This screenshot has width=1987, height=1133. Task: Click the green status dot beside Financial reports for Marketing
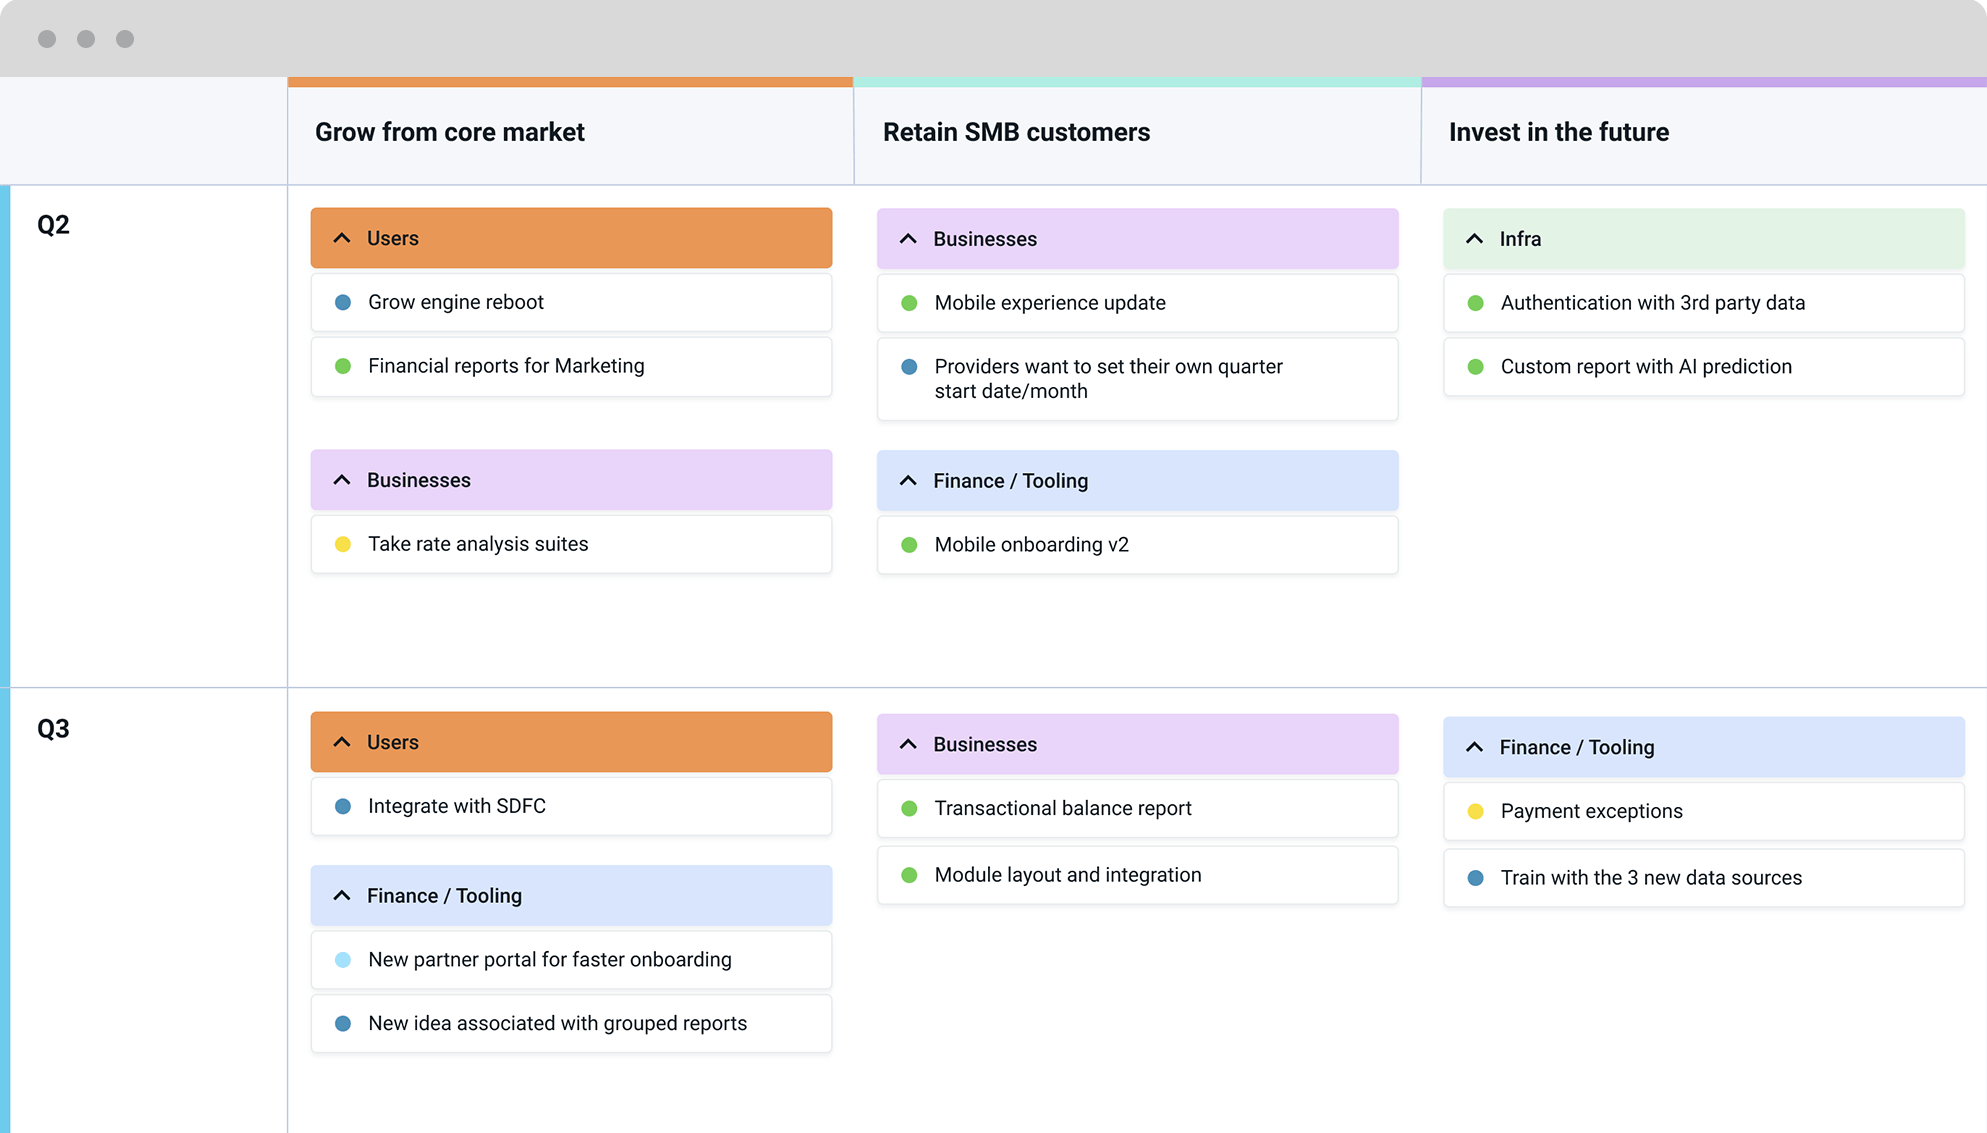tap(343, 366)
